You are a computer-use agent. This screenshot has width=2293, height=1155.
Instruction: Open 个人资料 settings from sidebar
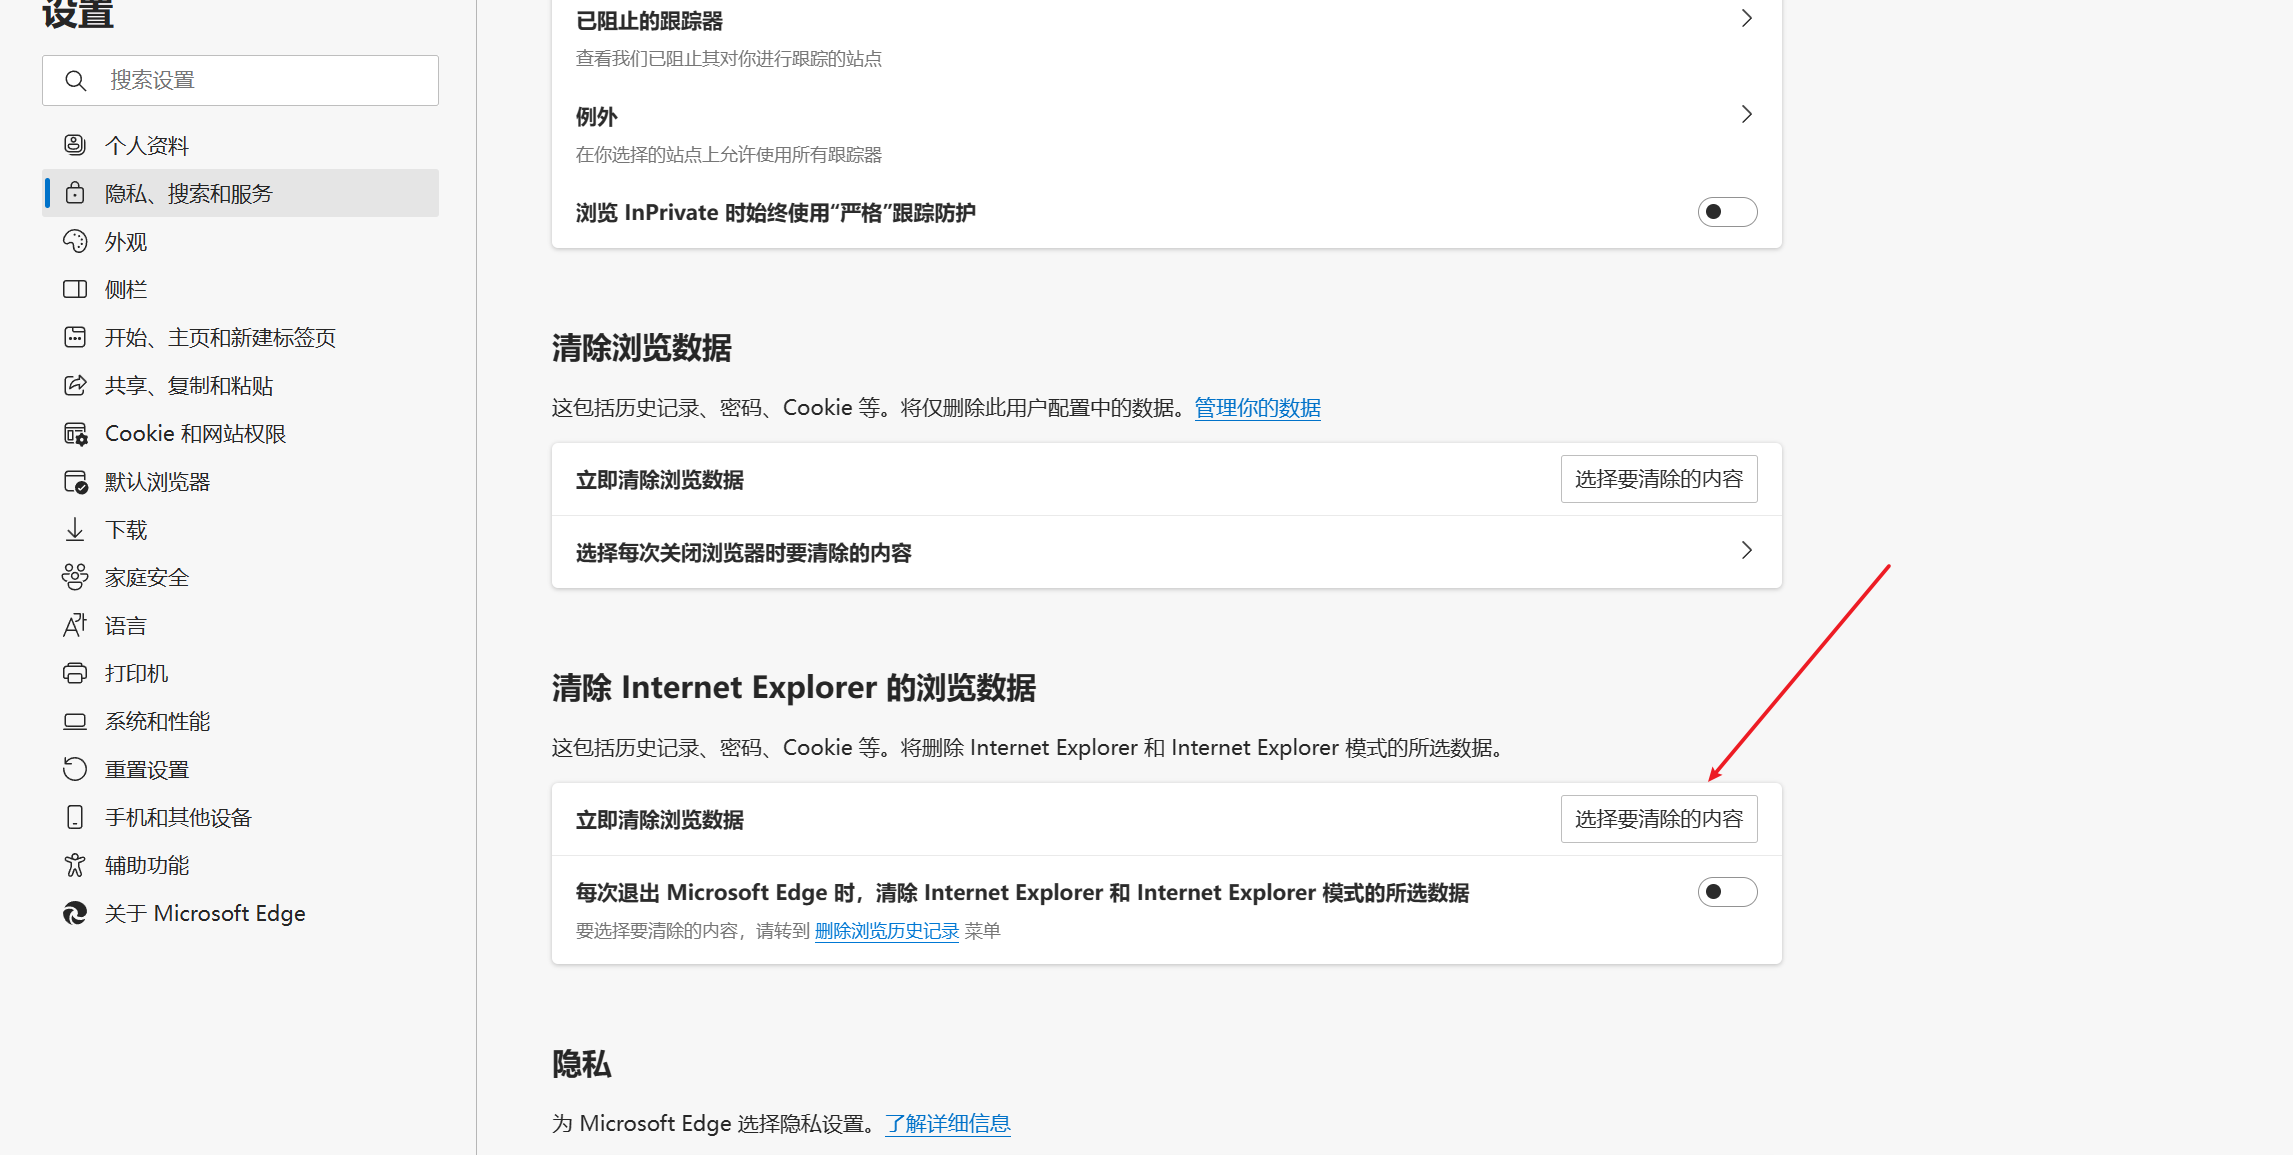[146, 145]
